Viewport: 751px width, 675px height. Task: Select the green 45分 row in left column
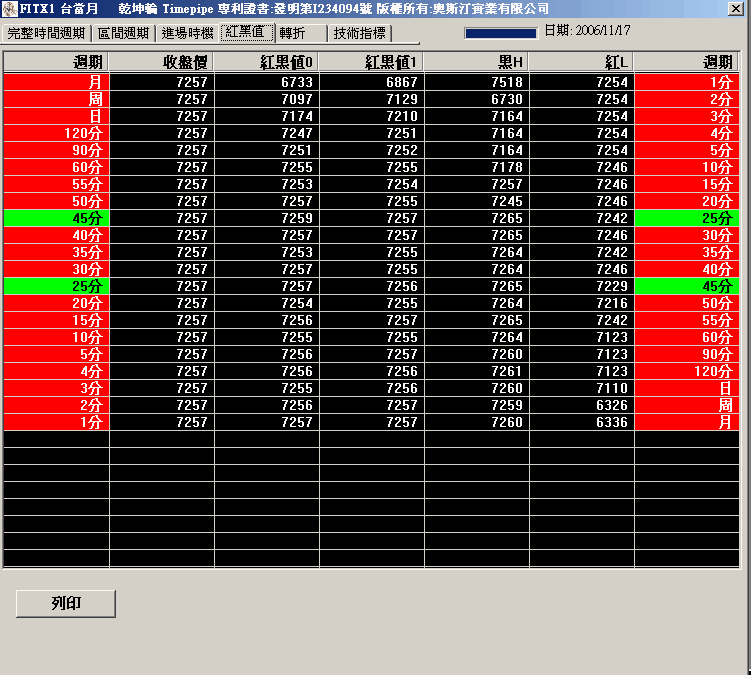[x=56, y=218]
